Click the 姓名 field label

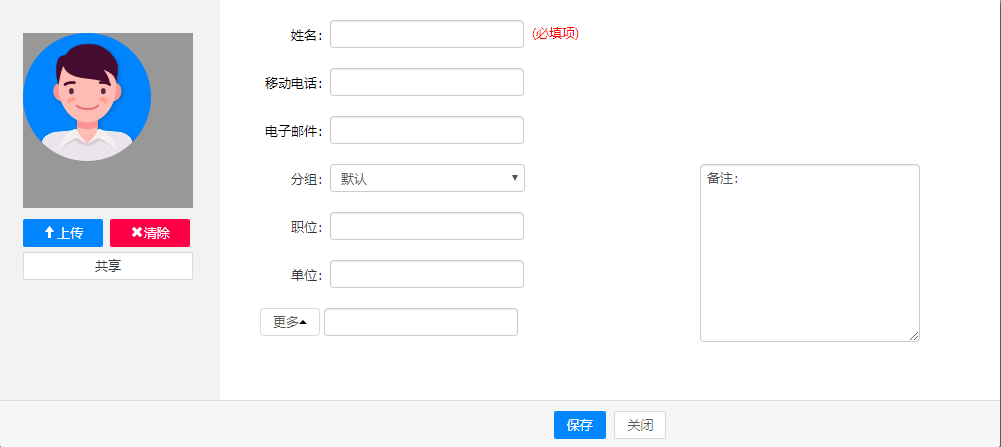click(306, 35)
